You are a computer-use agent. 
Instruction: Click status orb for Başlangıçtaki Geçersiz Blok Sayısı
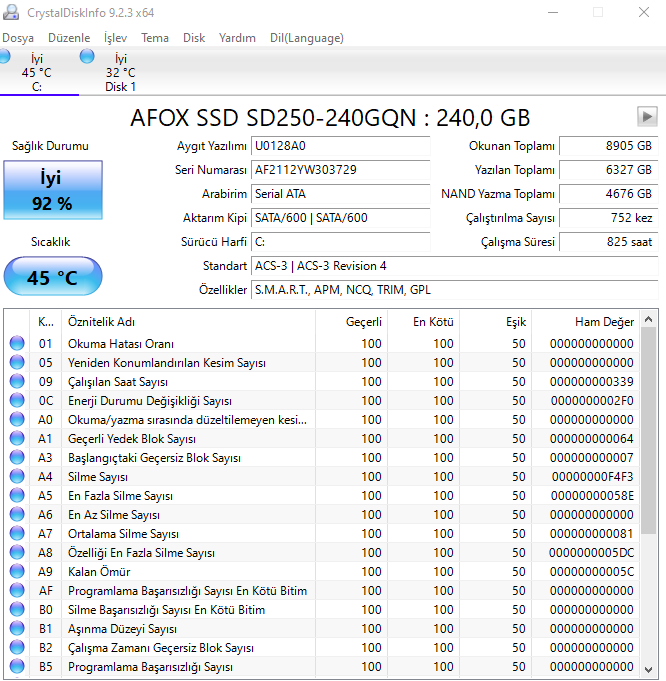(17, 457)
